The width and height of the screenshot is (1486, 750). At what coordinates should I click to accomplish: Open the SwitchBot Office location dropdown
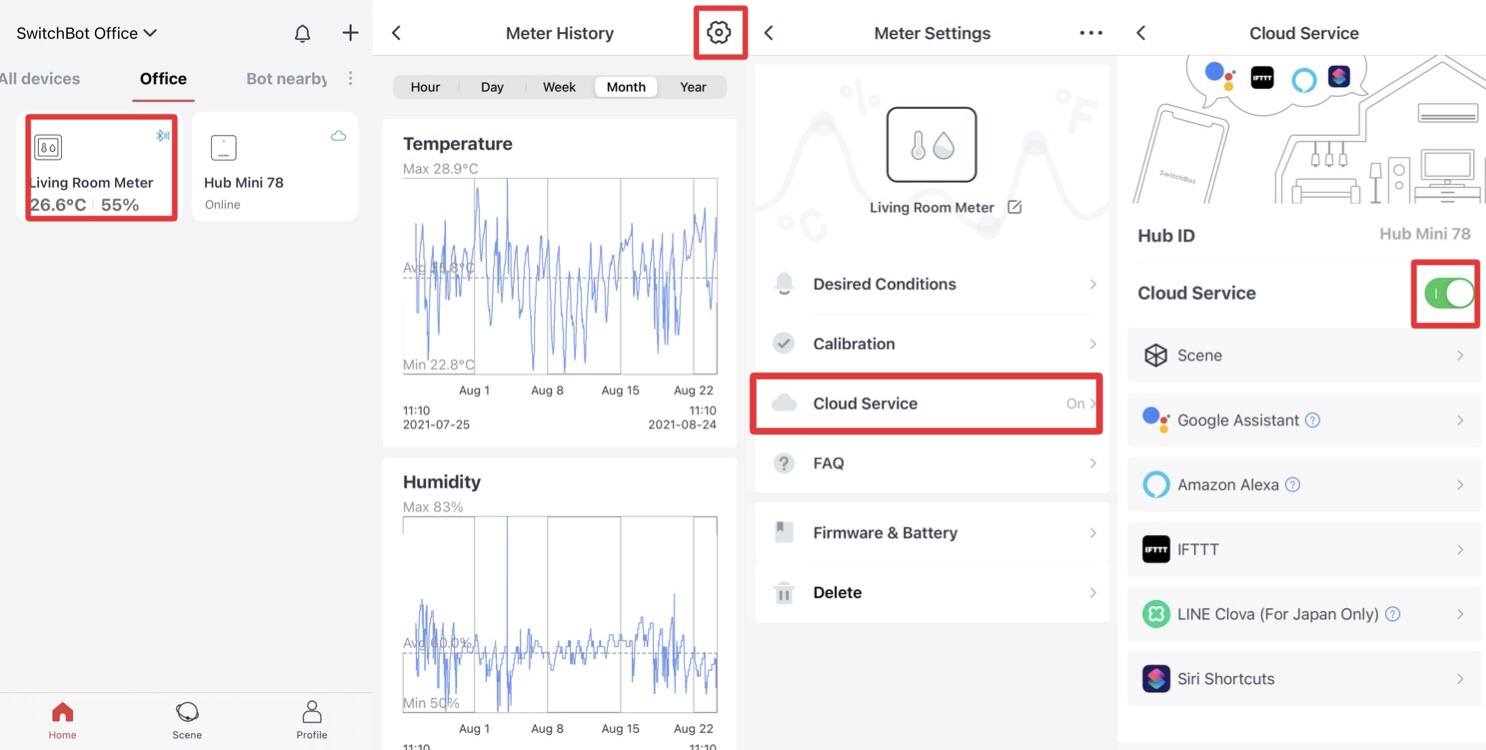pyautogui.click(x=87, y=33)
